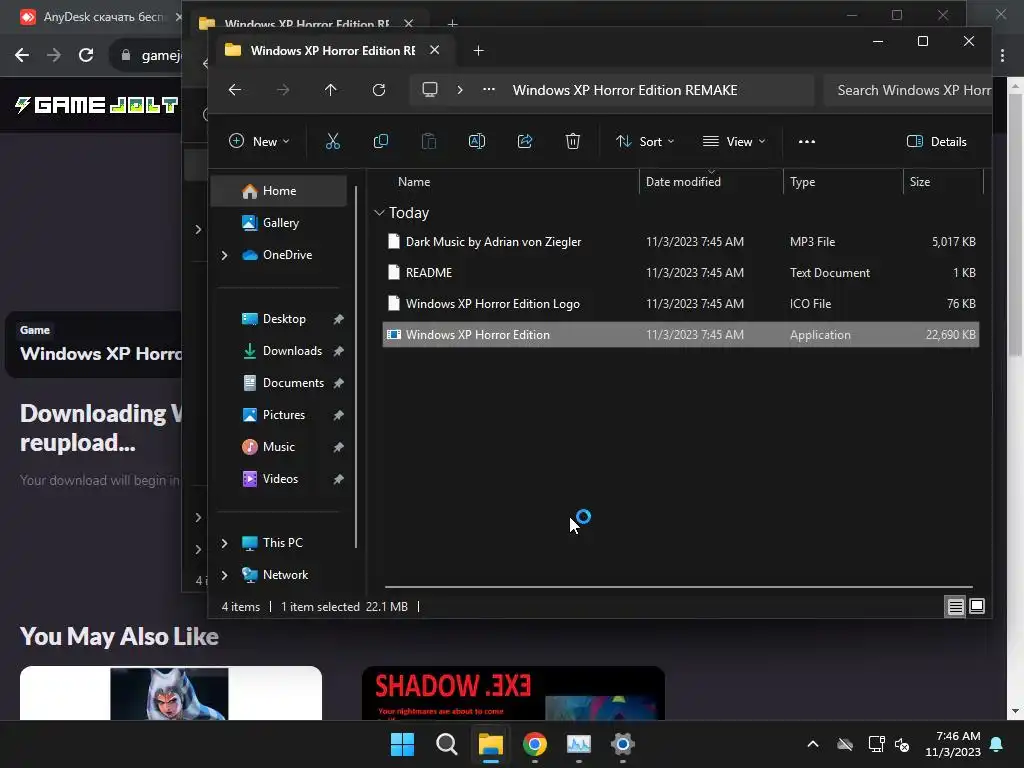This screenshot has width=1024, height=768.
Task: Reload the Chrome page
Action: 86,55
